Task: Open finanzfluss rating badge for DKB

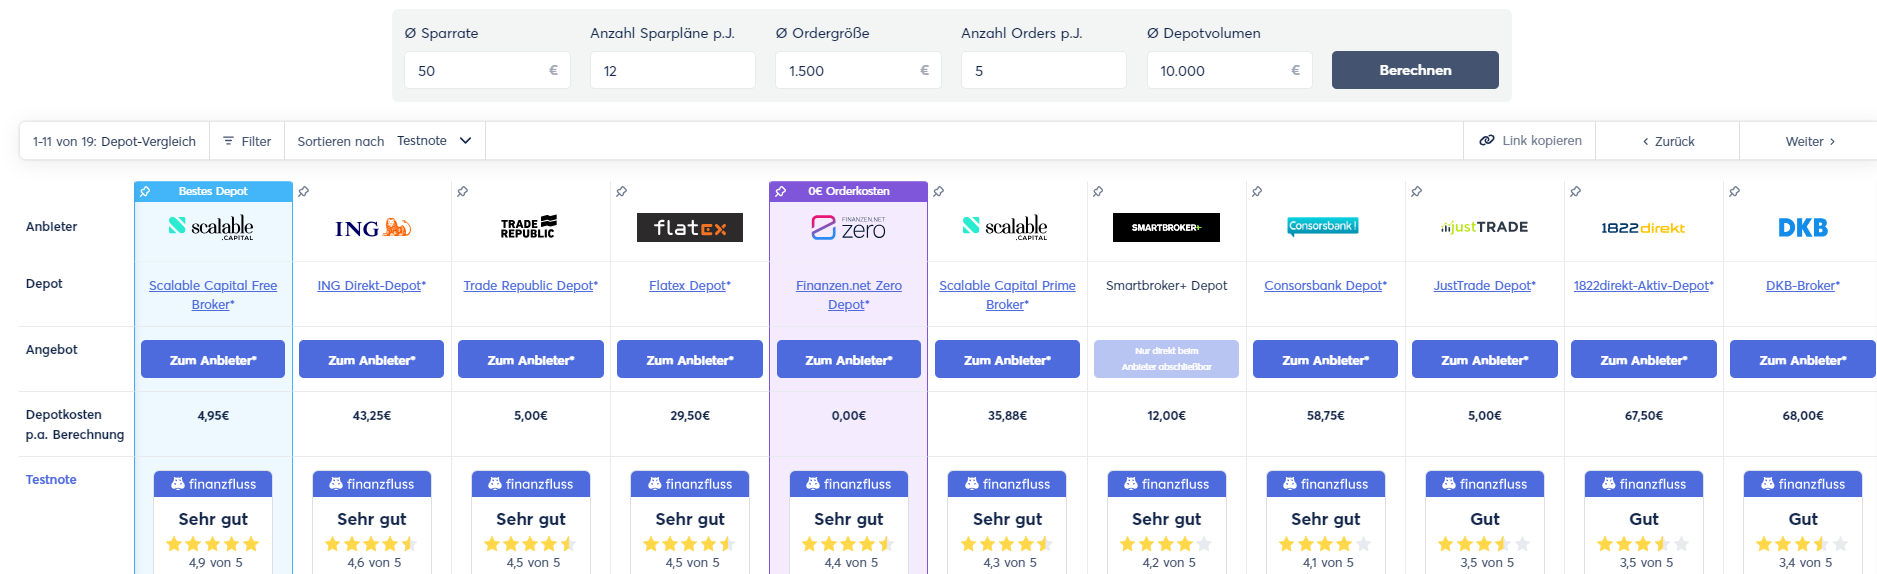Action: (1803, 521)
